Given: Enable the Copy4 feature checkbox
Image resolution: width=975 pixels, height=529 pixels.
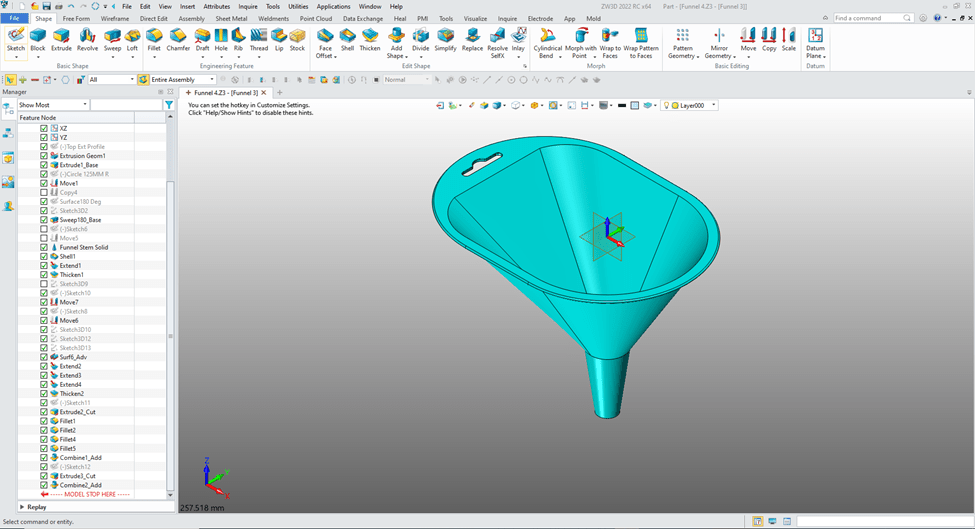Looking at the screenshot, I should click(44, 192).
